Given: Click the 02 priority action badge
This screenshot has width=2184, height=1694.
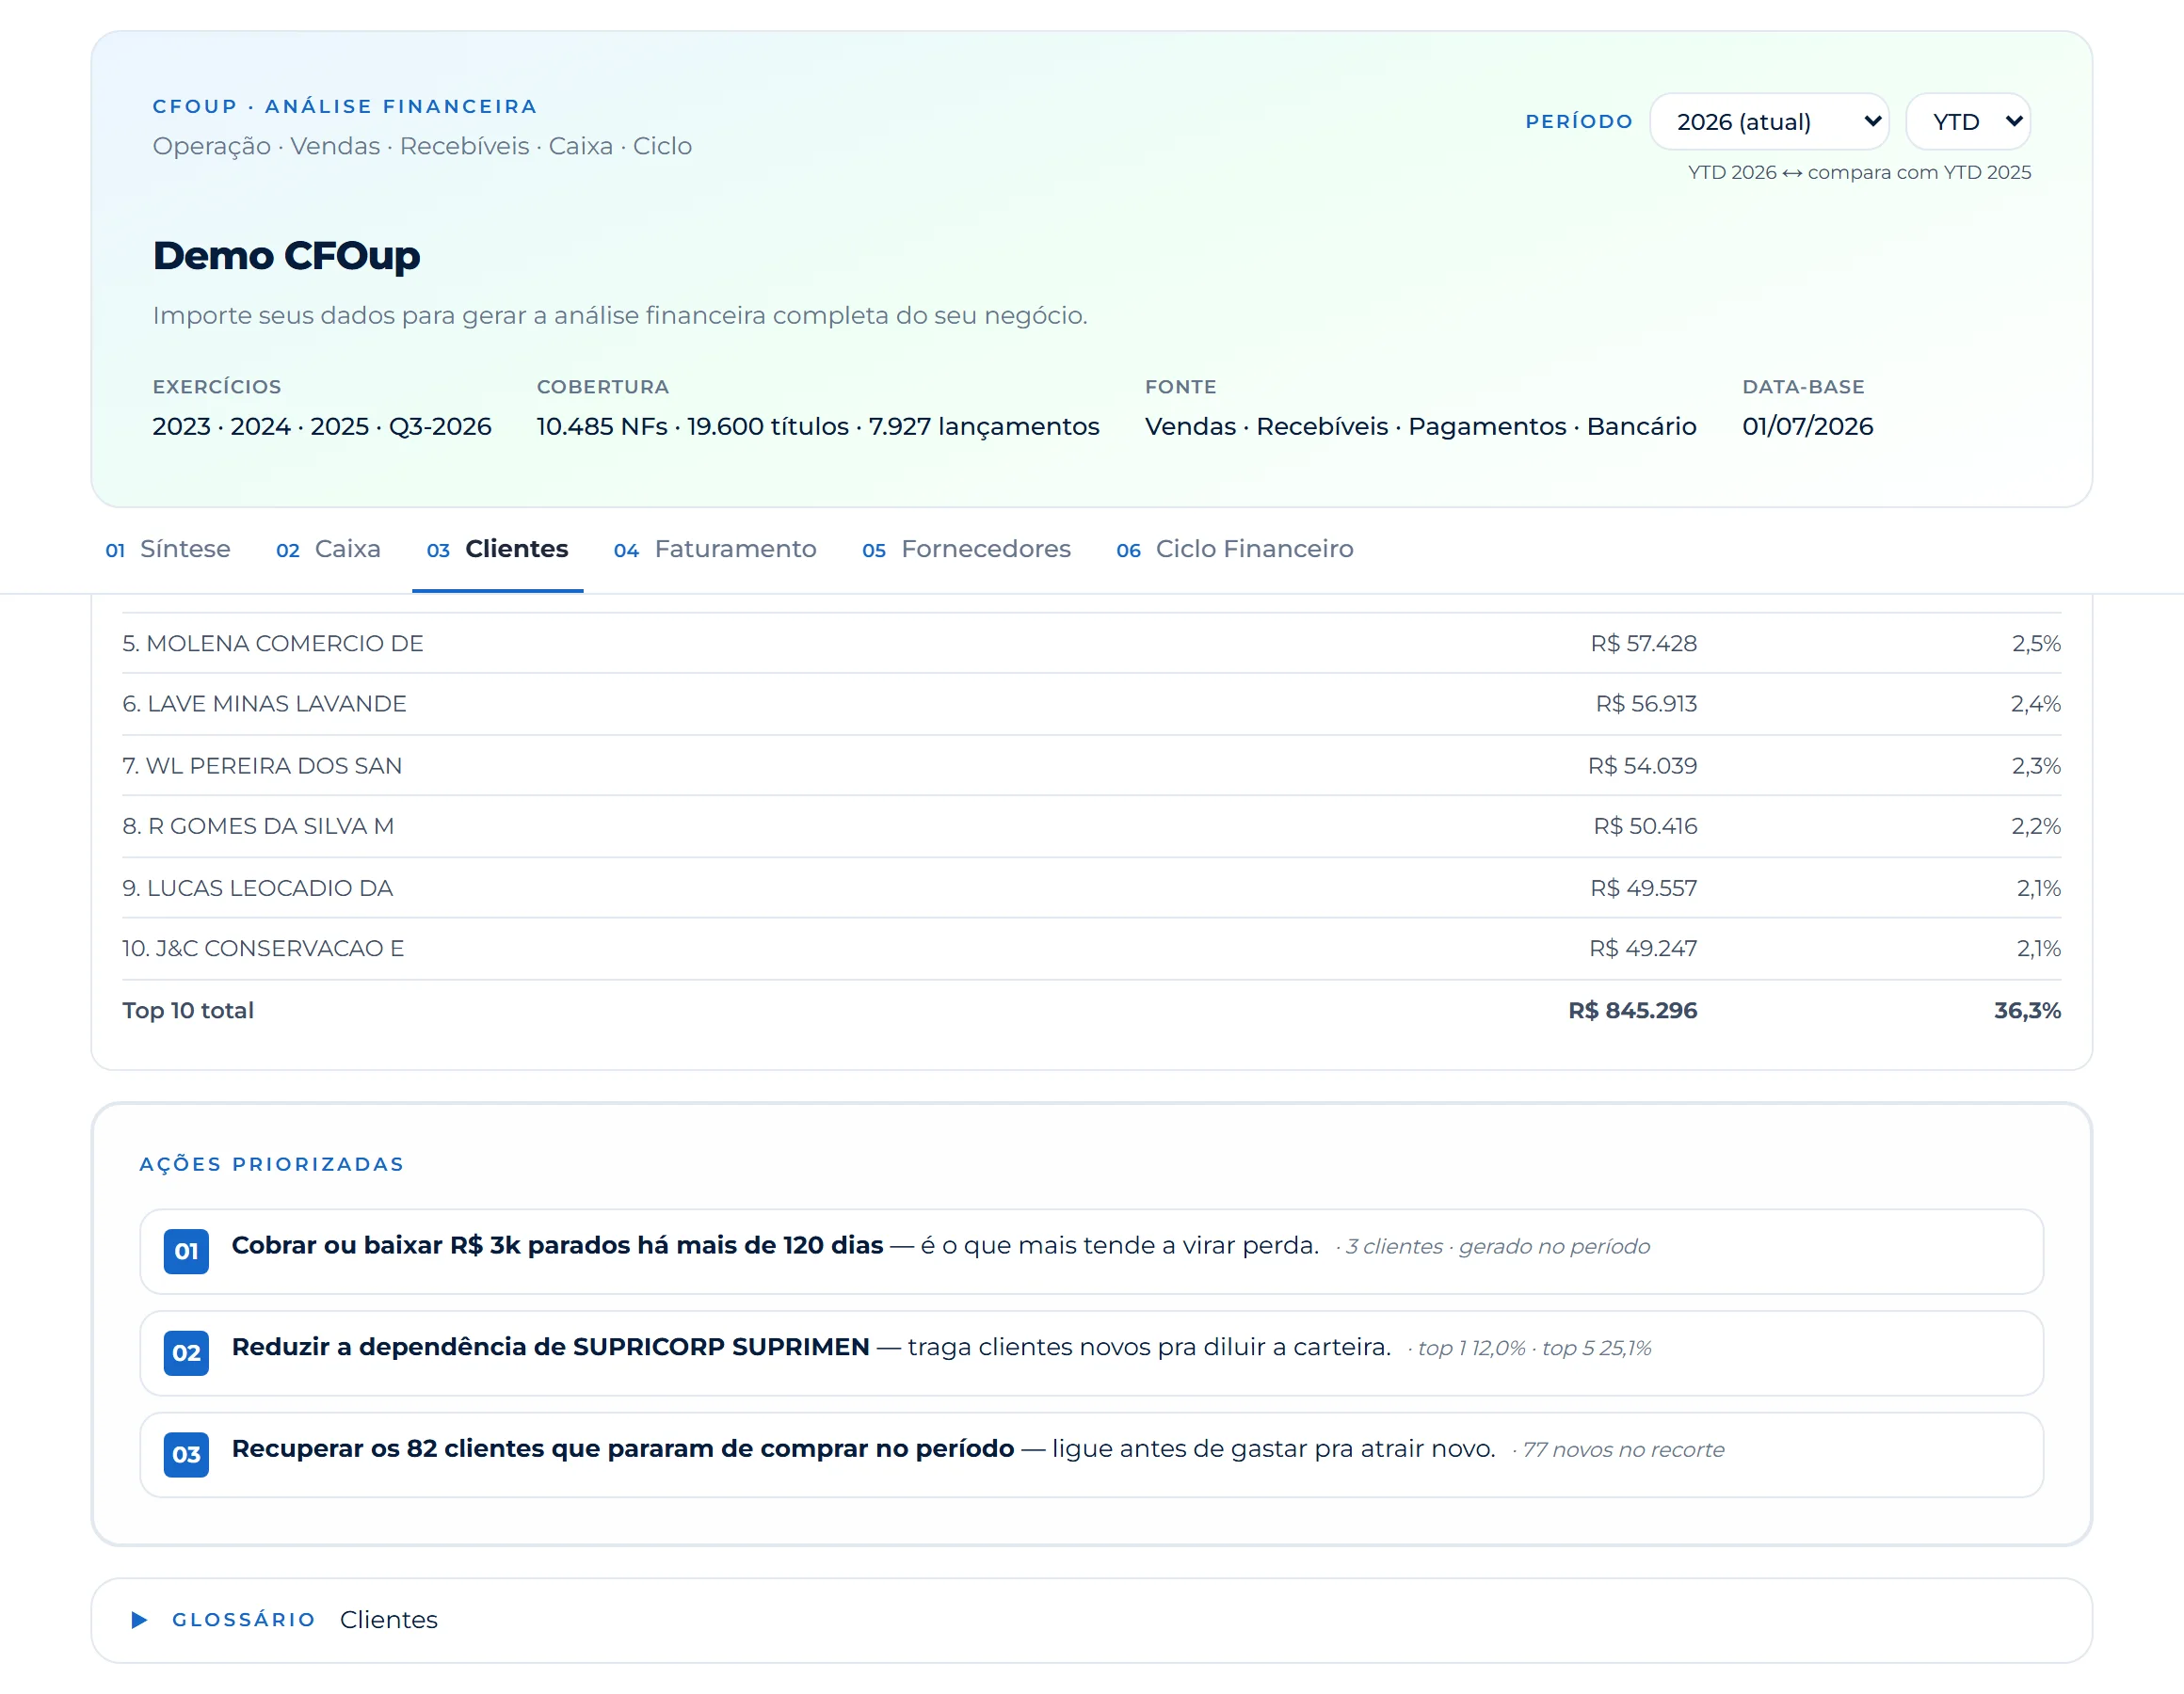Looking at the screenshot, I should point(186,1353).
